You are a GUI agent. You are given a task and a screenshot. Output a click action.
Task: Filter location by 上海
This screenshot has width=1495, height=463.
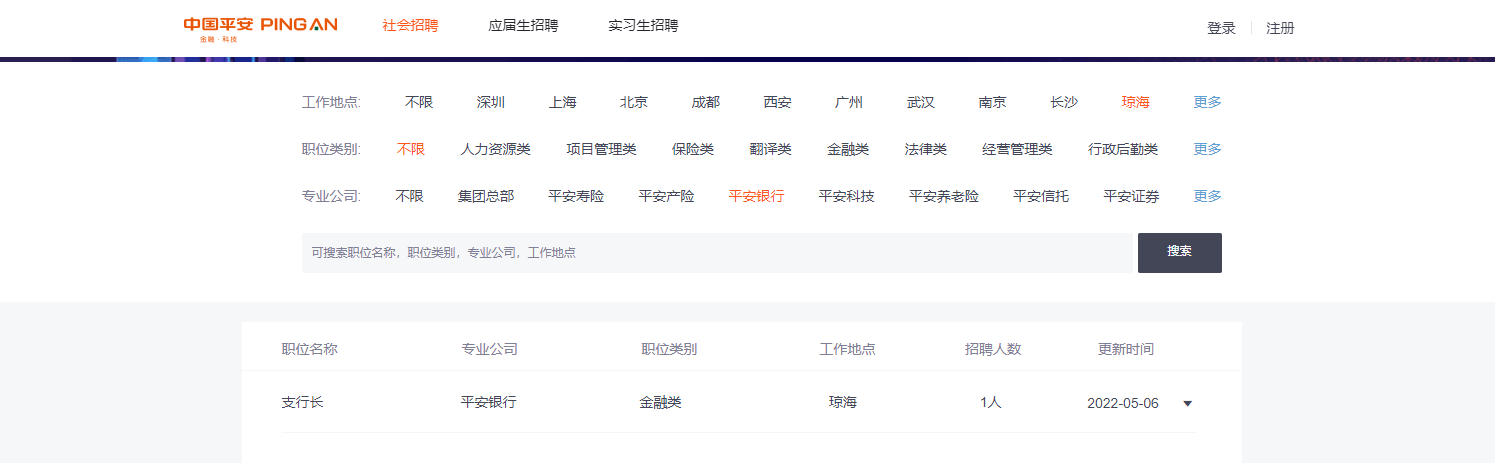click(x=563, y=102)
